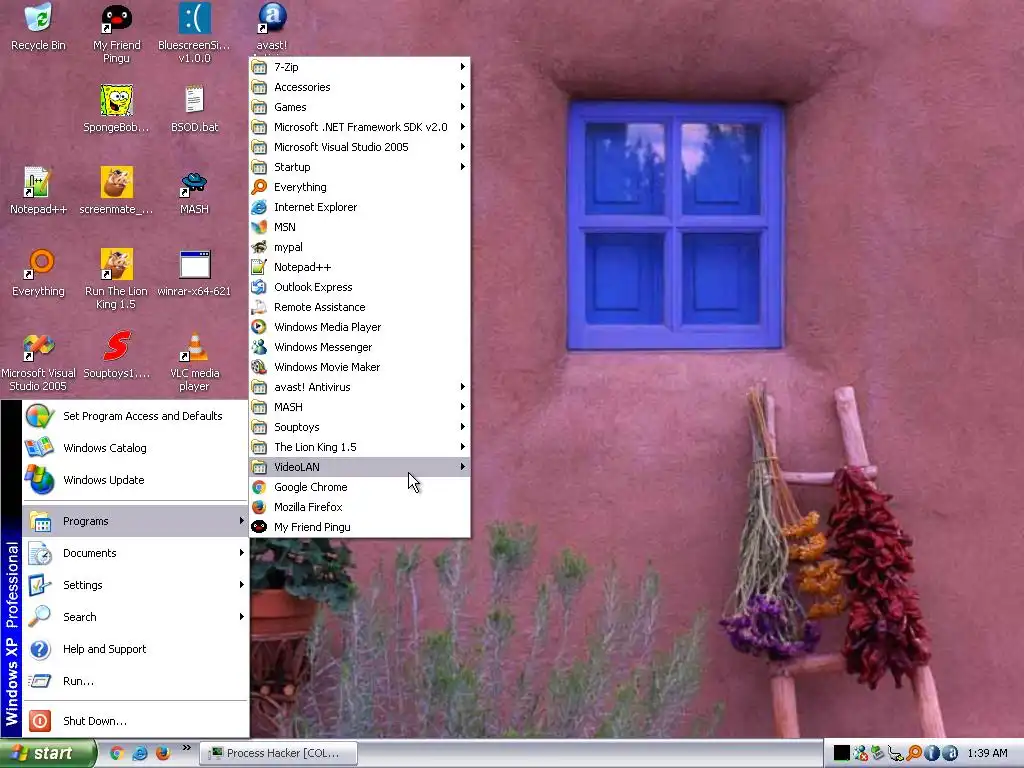Click Shut Down... in Start menu
This screenshot has width=1024, height=768.
click(135, 721)
